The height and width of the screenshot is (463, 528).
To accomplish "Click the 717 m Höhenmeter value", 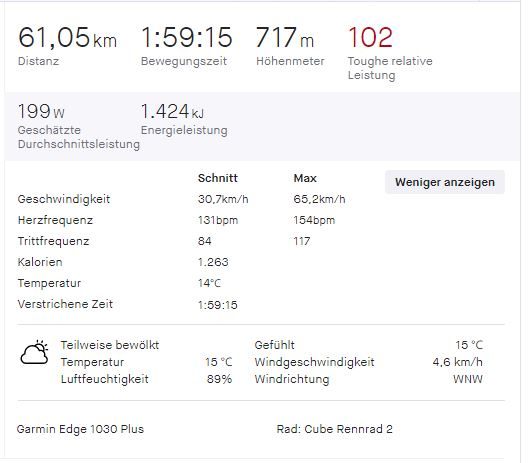I will pos(285,37).
